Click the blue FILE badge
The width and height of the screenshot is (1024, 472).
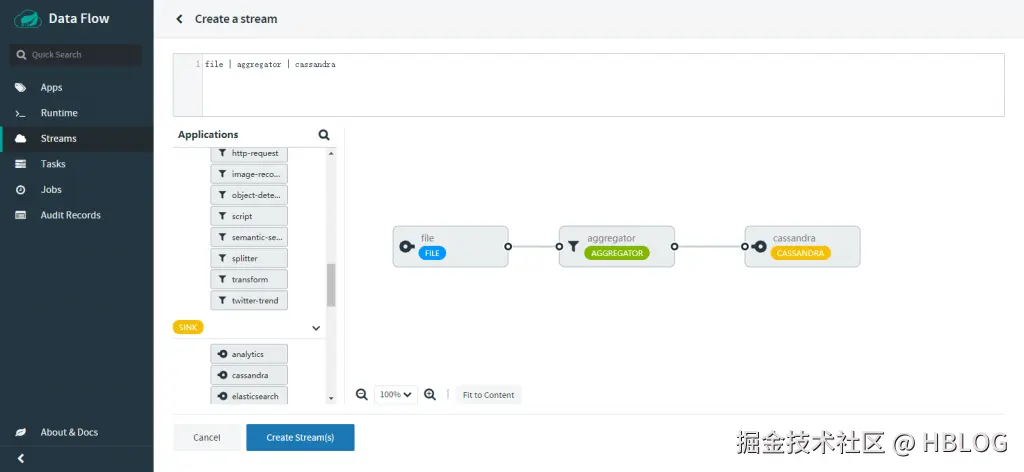pyautogui.click(x=432, y=253)
